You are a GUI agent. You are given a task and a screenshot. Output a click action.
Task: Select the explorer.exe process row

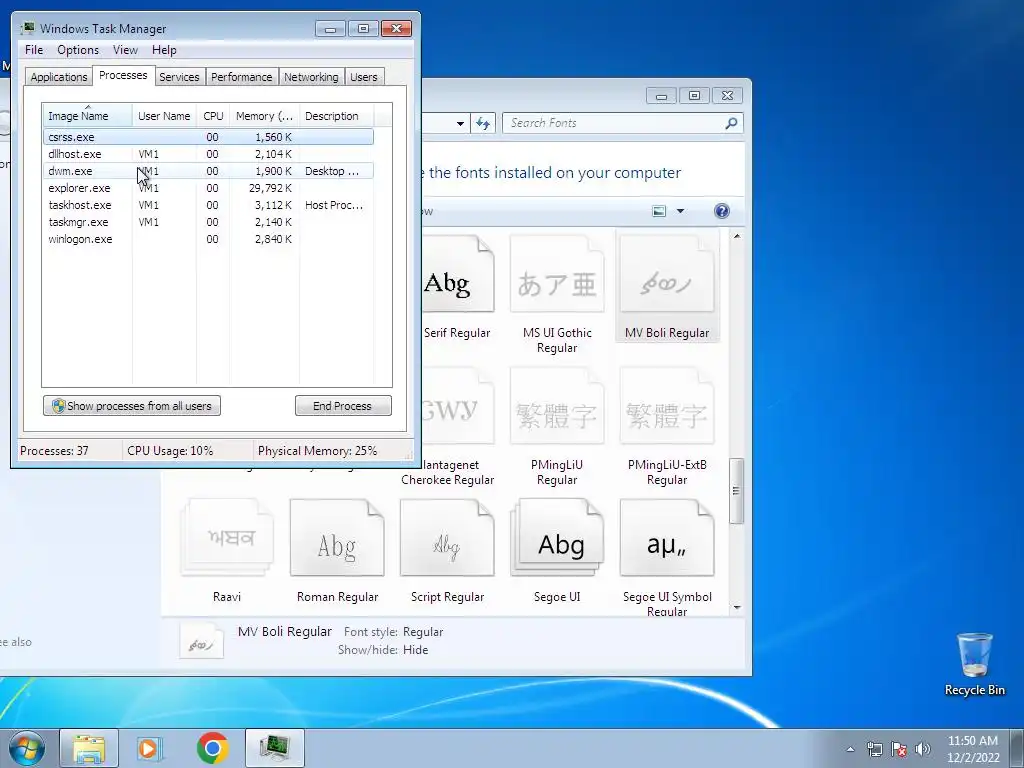[208, 188]
